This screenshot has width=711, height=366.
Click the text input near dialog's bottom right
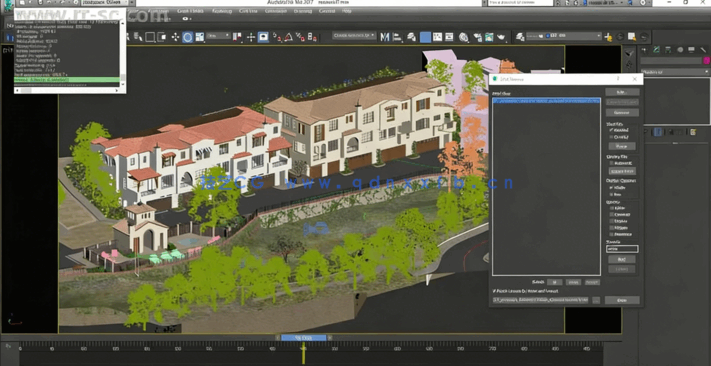point(622,249)
